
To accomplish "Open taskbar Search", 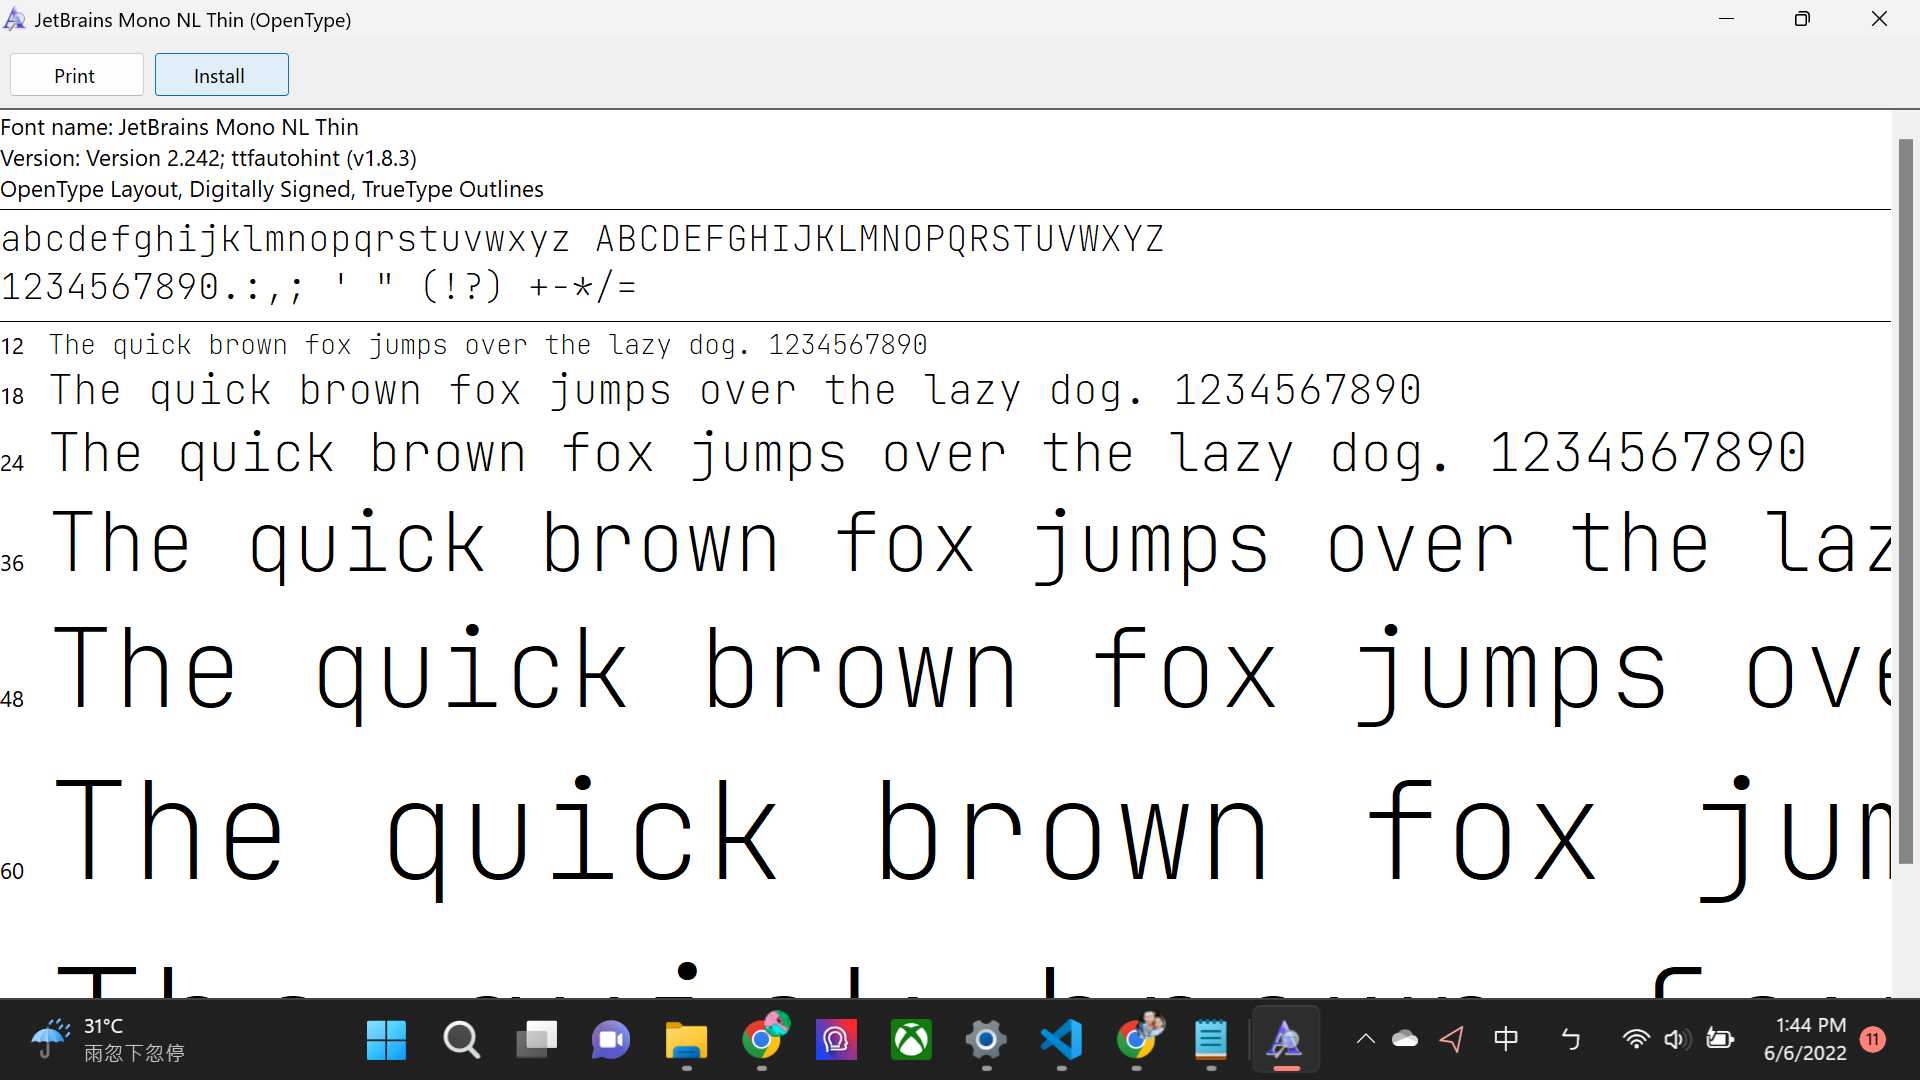I will pyautogui.click(x=461, y=1040).
